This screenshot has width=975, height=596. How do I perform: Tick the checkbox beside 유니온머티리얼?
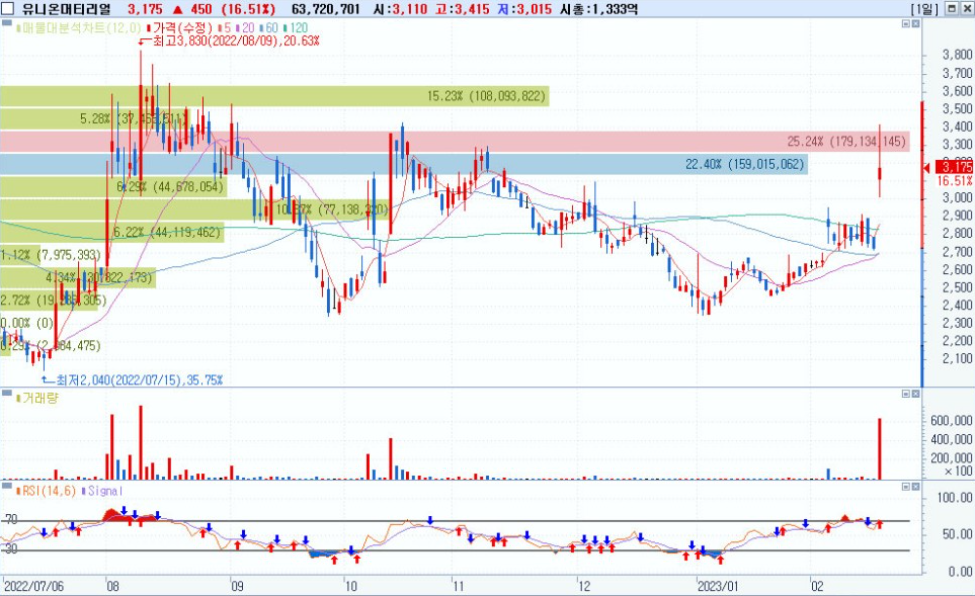point(7,9)
